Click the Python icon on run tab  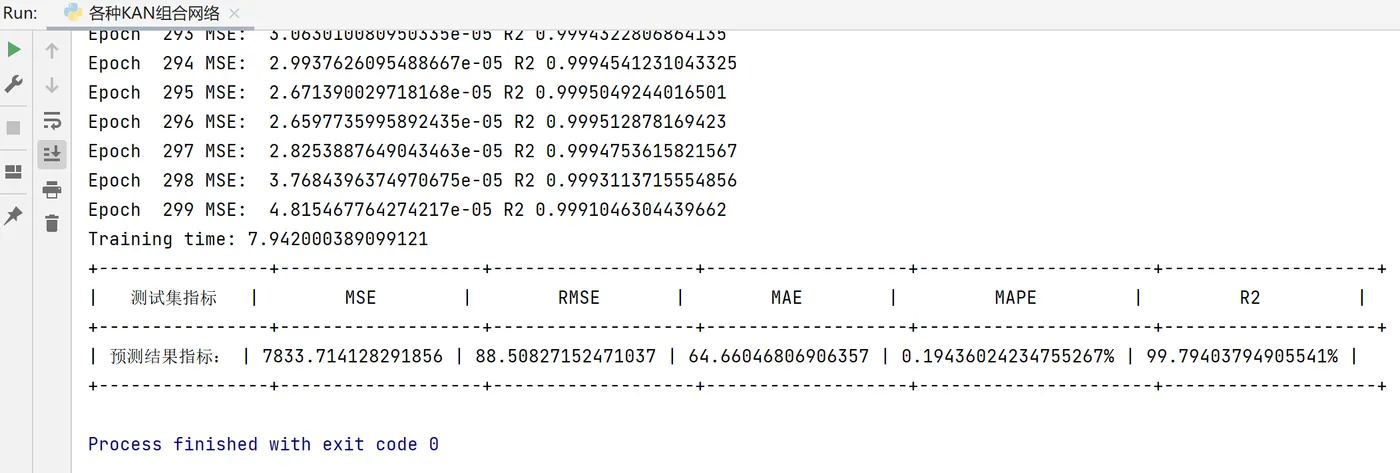point(74,13)
